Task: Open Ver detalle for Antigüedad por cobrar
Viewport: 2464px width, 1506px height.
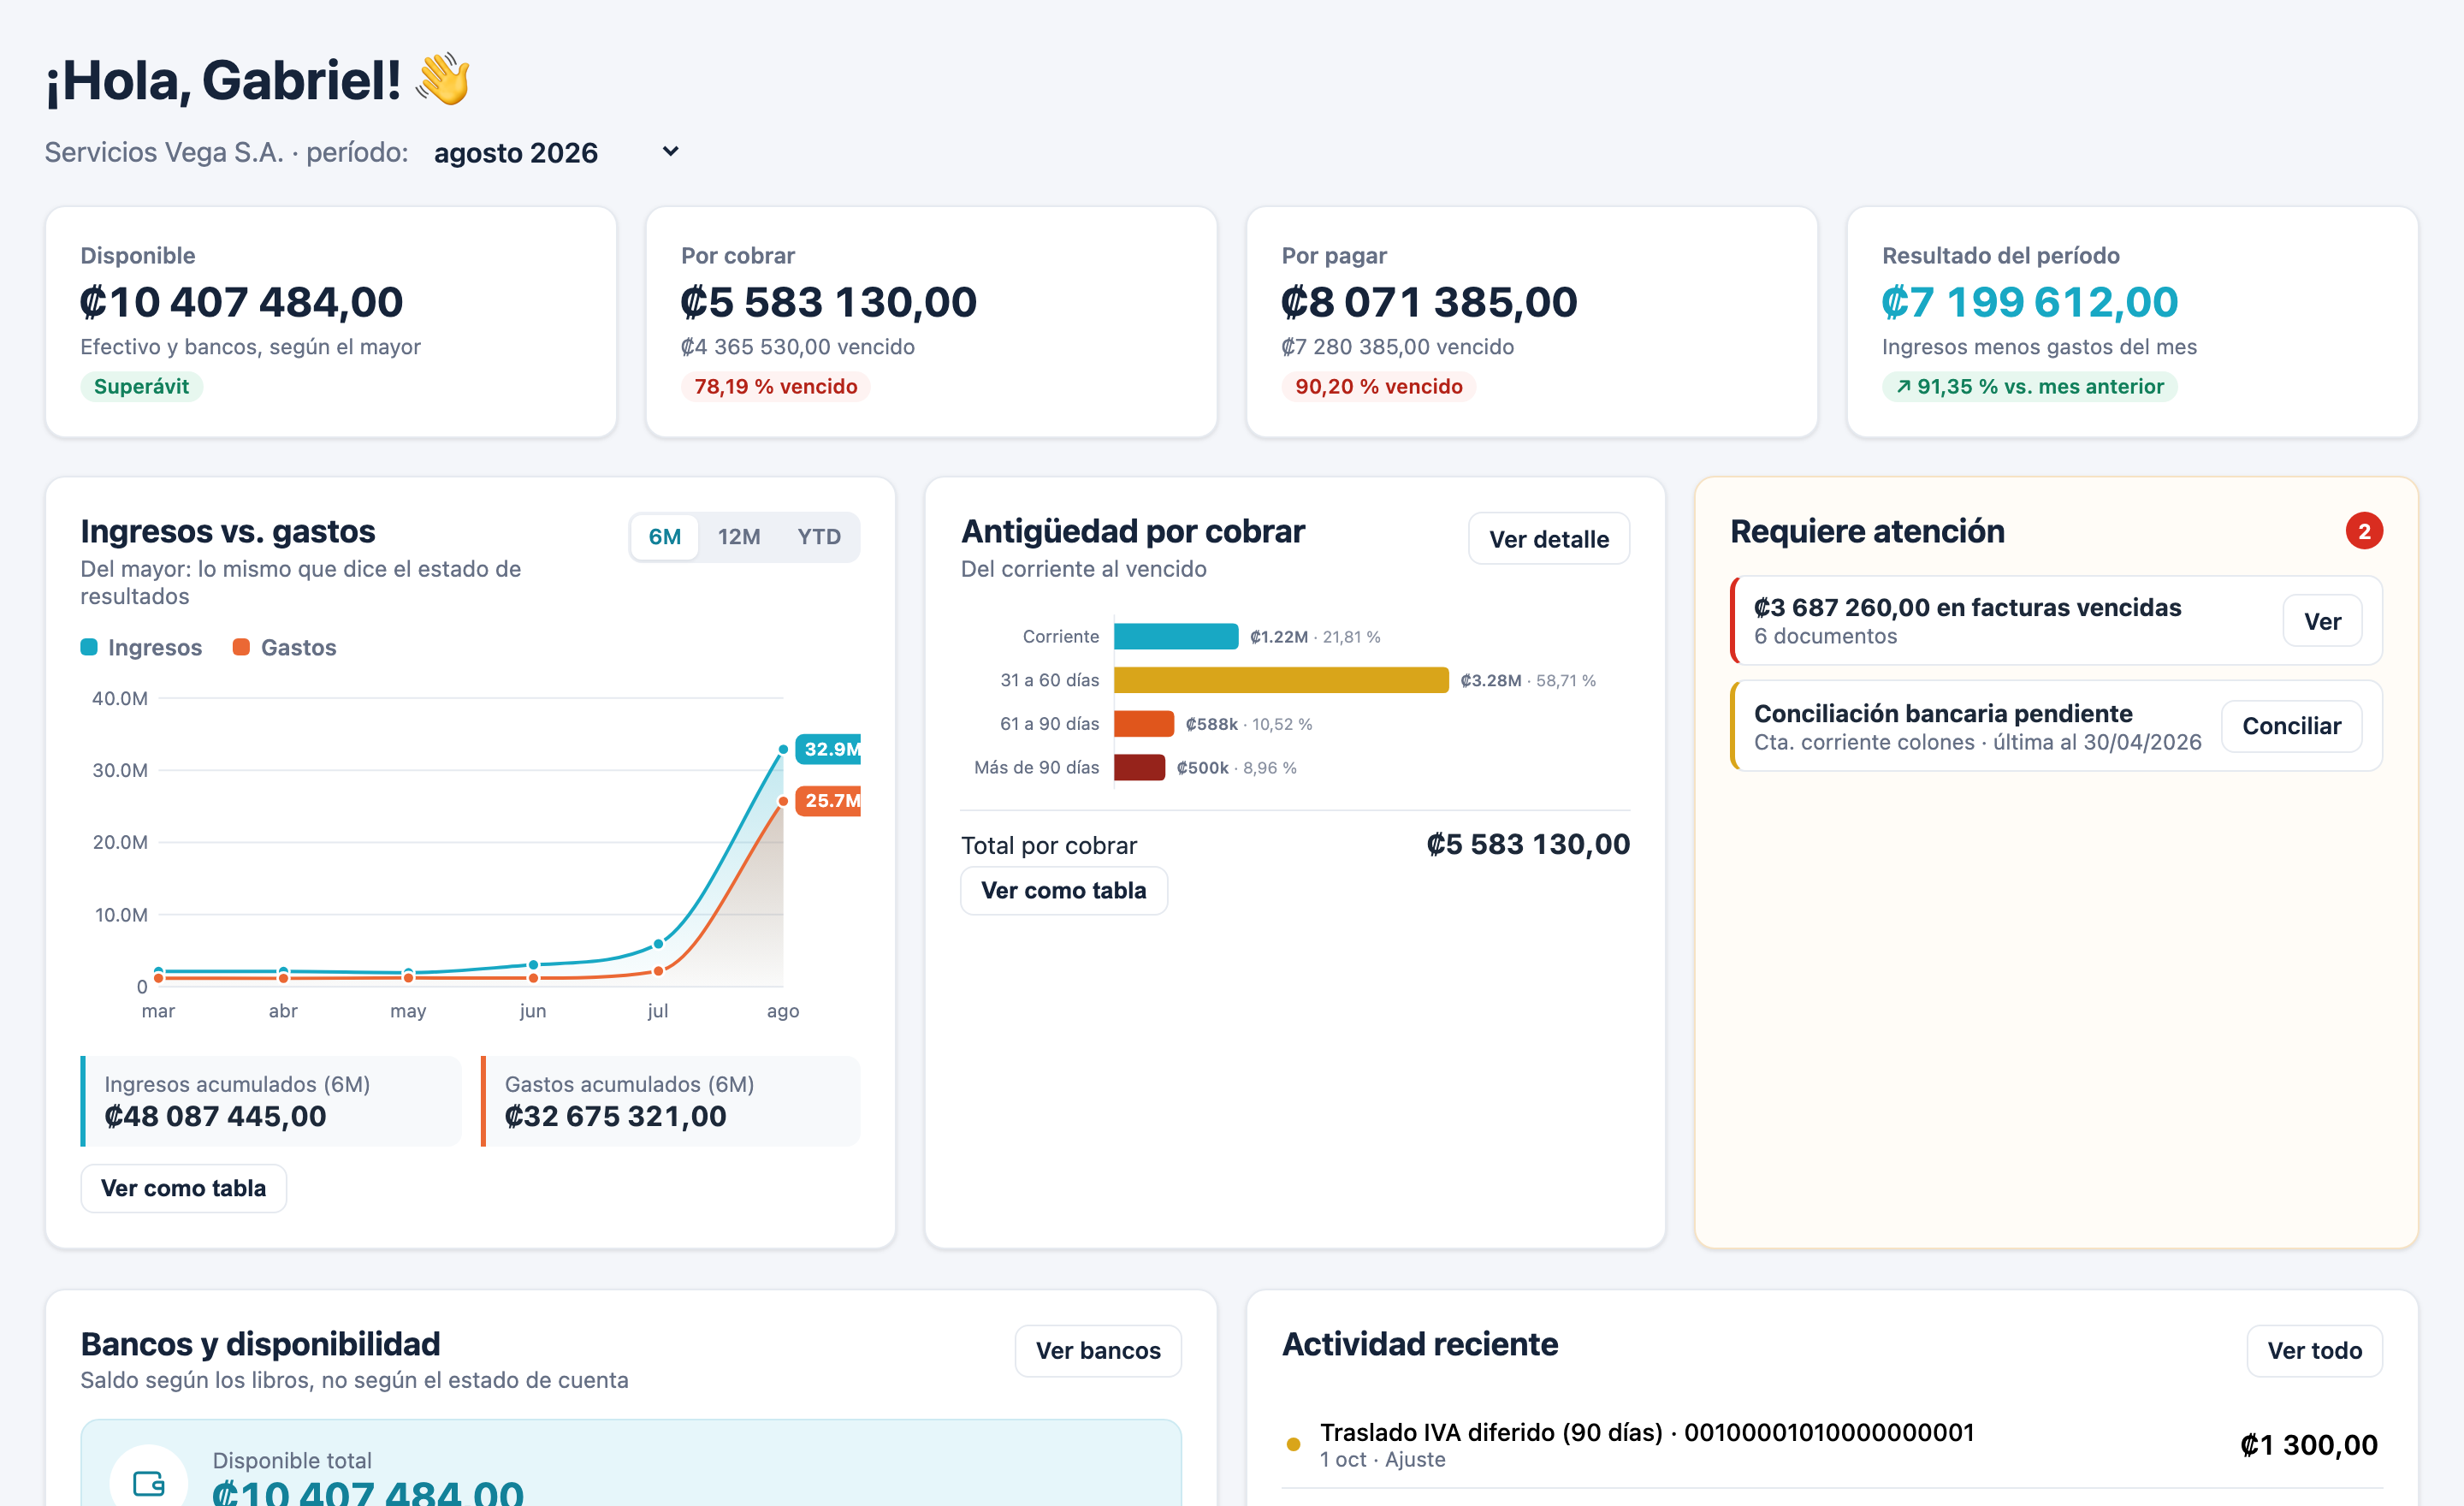Action: [x=1549, y=539]
